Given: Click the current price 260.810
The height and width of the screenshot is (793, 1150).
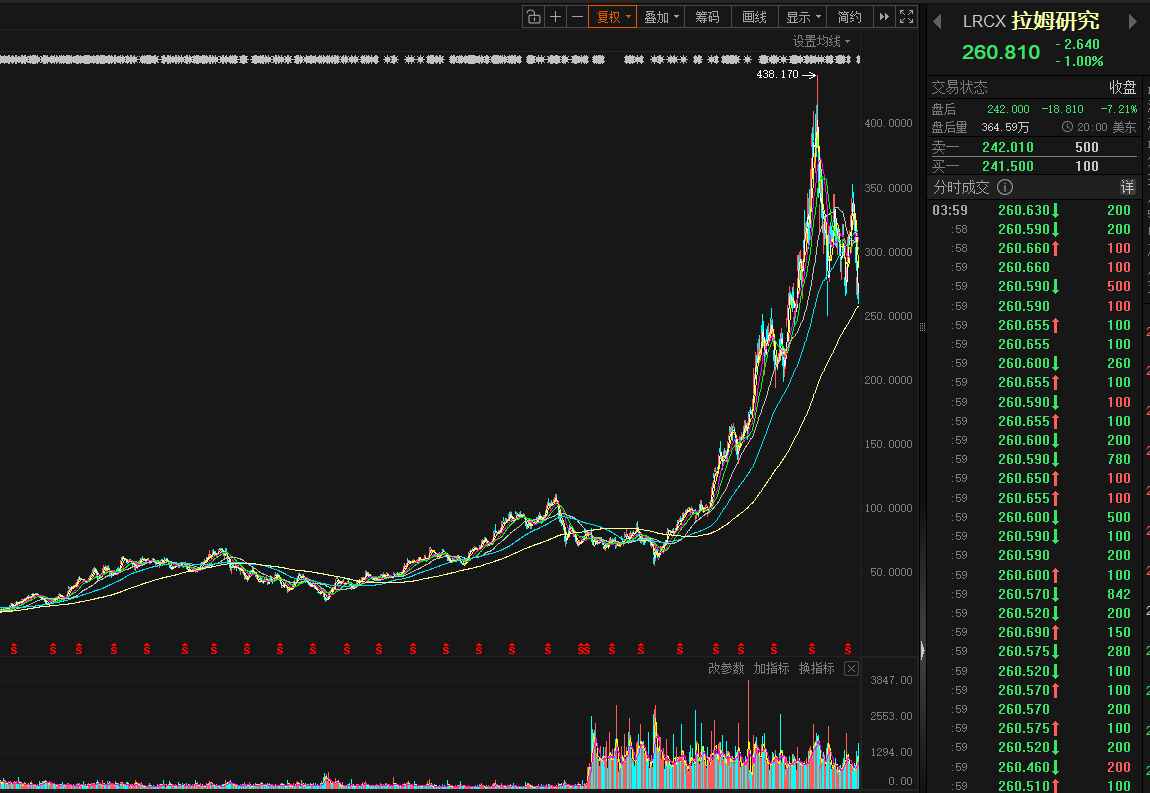Looking at the screenshot, I should click(x=1000, y=52).
